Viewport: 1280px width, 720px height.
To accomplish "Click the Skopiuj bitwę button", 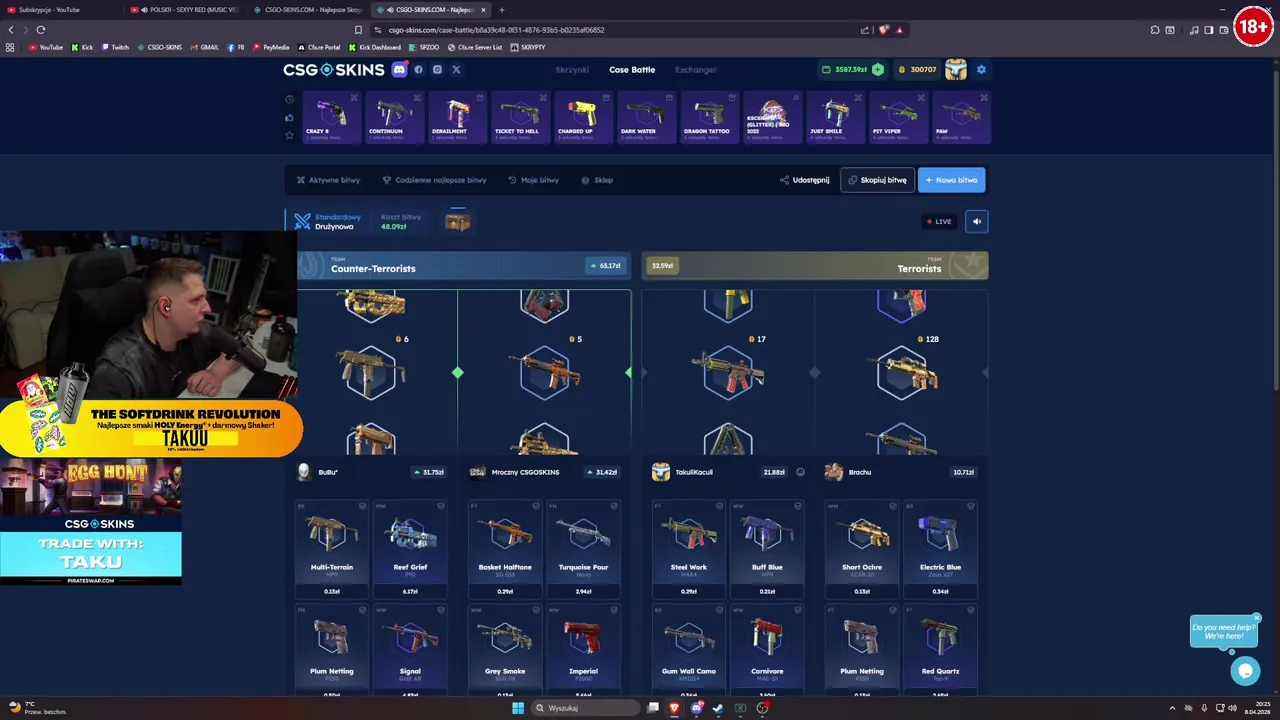I will click(x=877, y=180).
